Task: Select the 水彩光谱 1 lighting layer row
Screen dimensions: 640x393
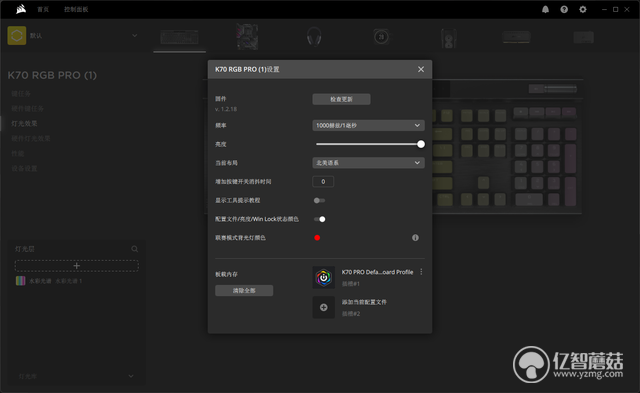Action: (77, 281)
